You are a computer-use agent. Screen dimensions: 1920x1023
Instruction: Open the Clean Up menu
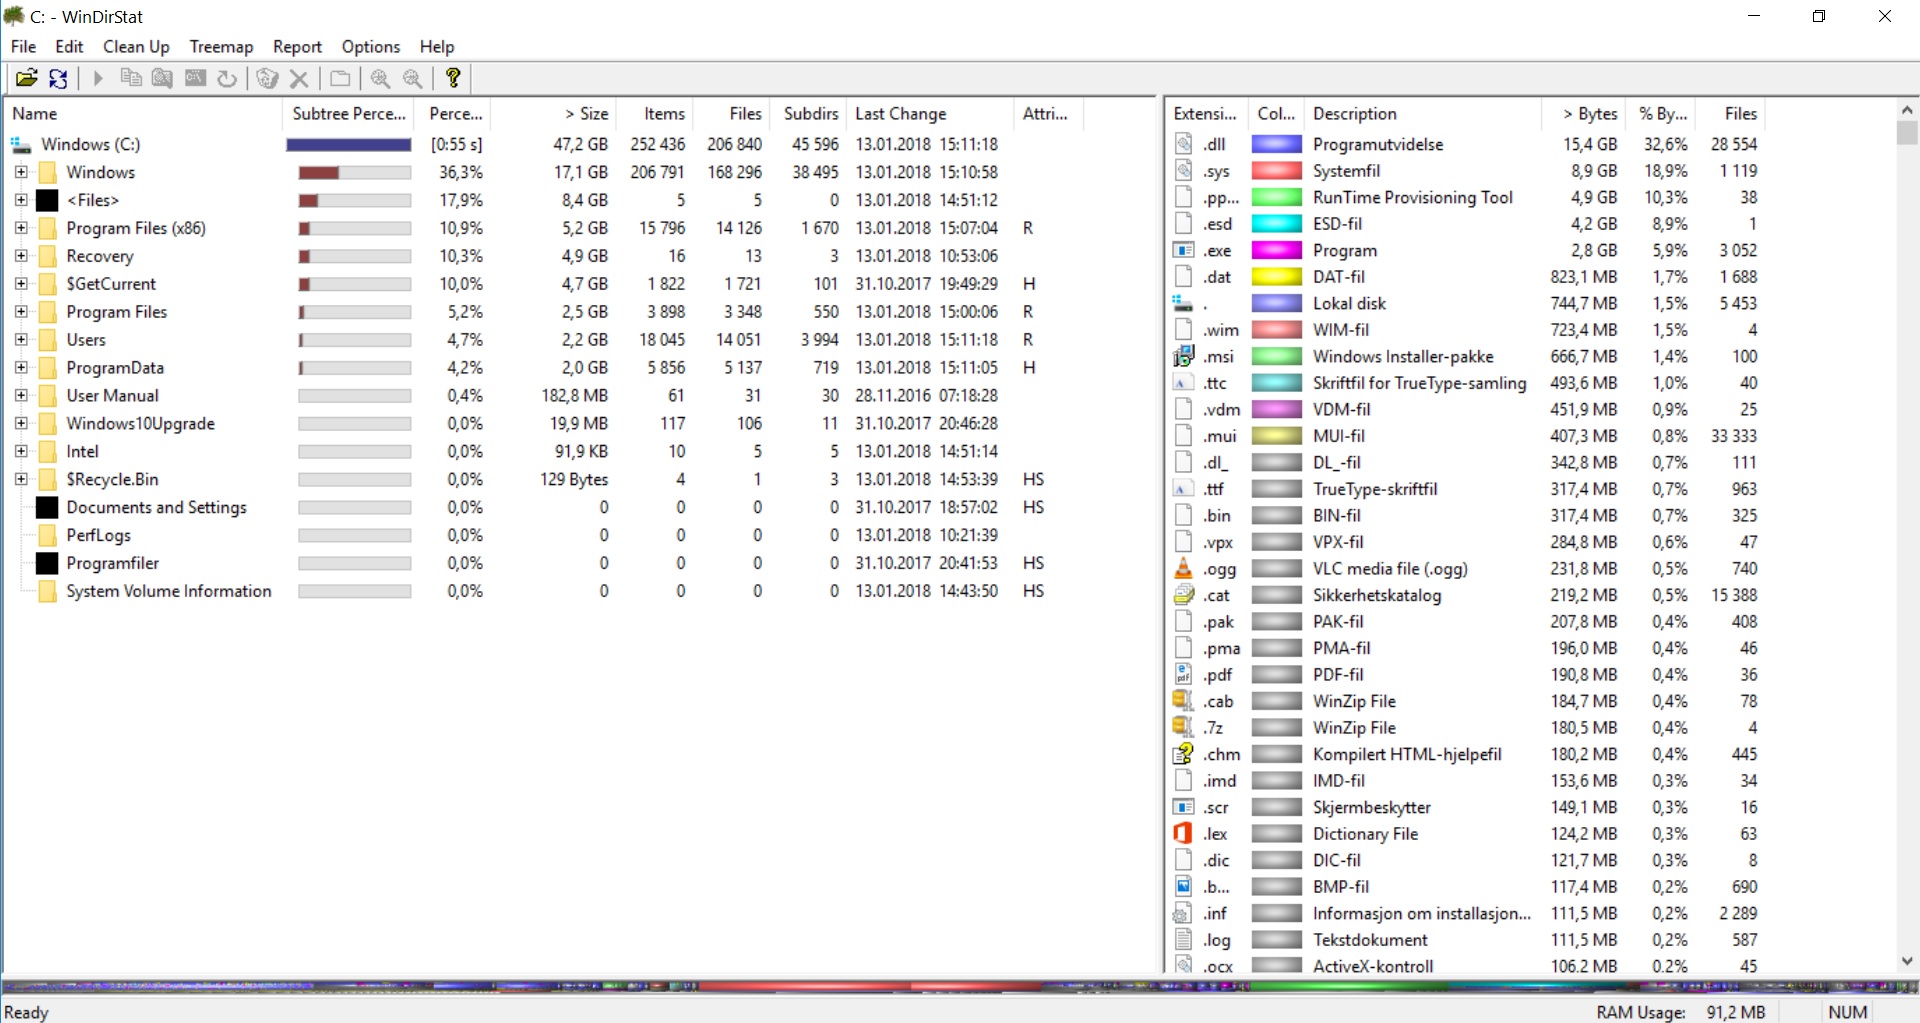coord(136,46)
